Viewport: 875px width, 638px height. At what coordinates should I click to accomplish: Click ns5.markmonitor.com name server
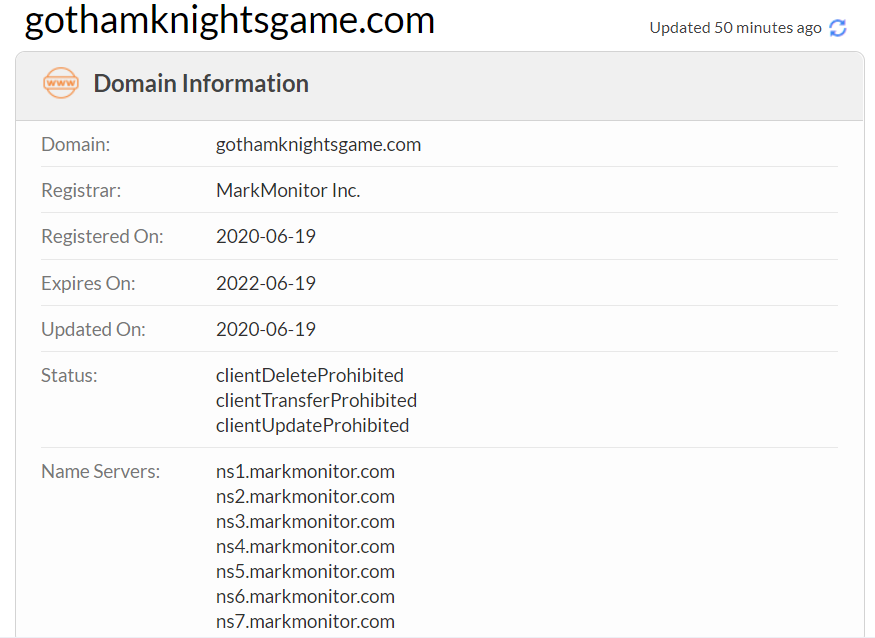click(305, 571)
